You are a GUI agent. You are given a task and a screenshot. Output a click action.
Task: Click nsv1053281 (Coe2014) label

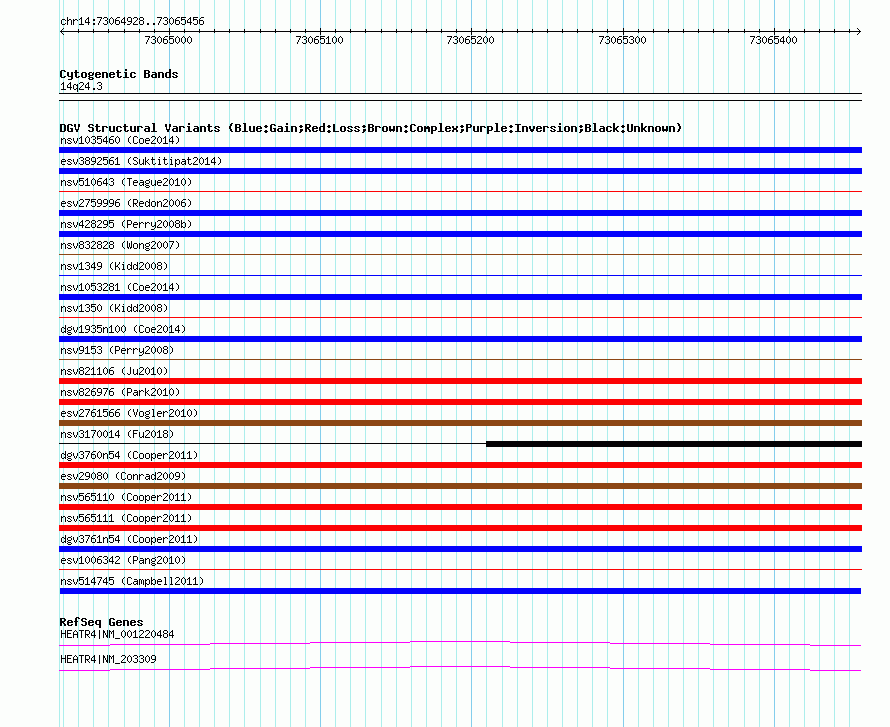click(x=120, y=287)
